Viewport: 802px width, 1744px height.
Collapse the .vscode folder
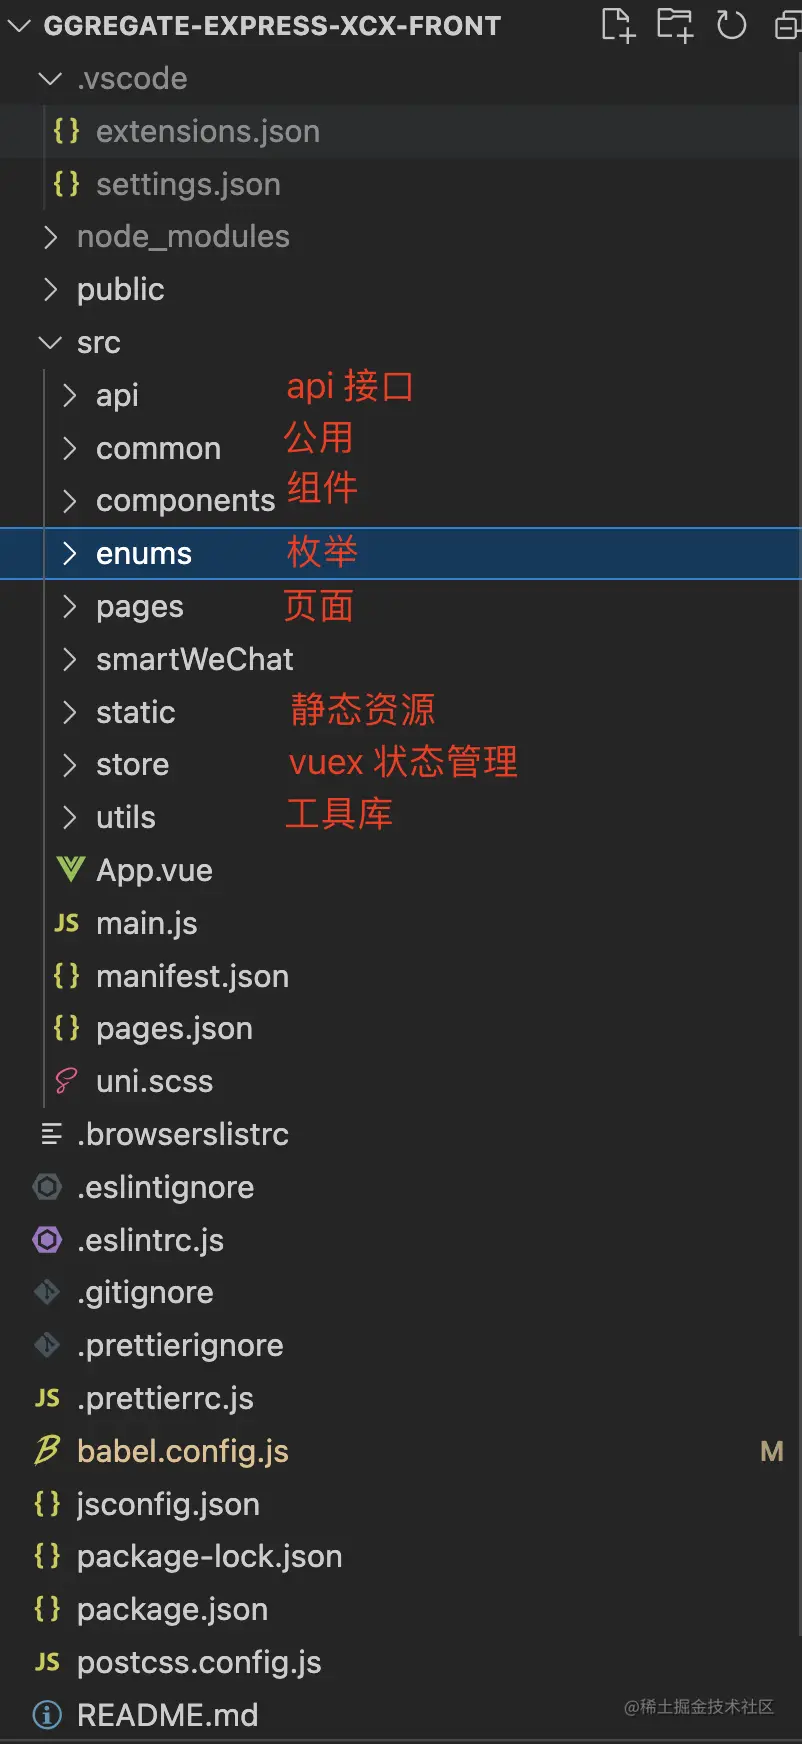coord(132,78)
